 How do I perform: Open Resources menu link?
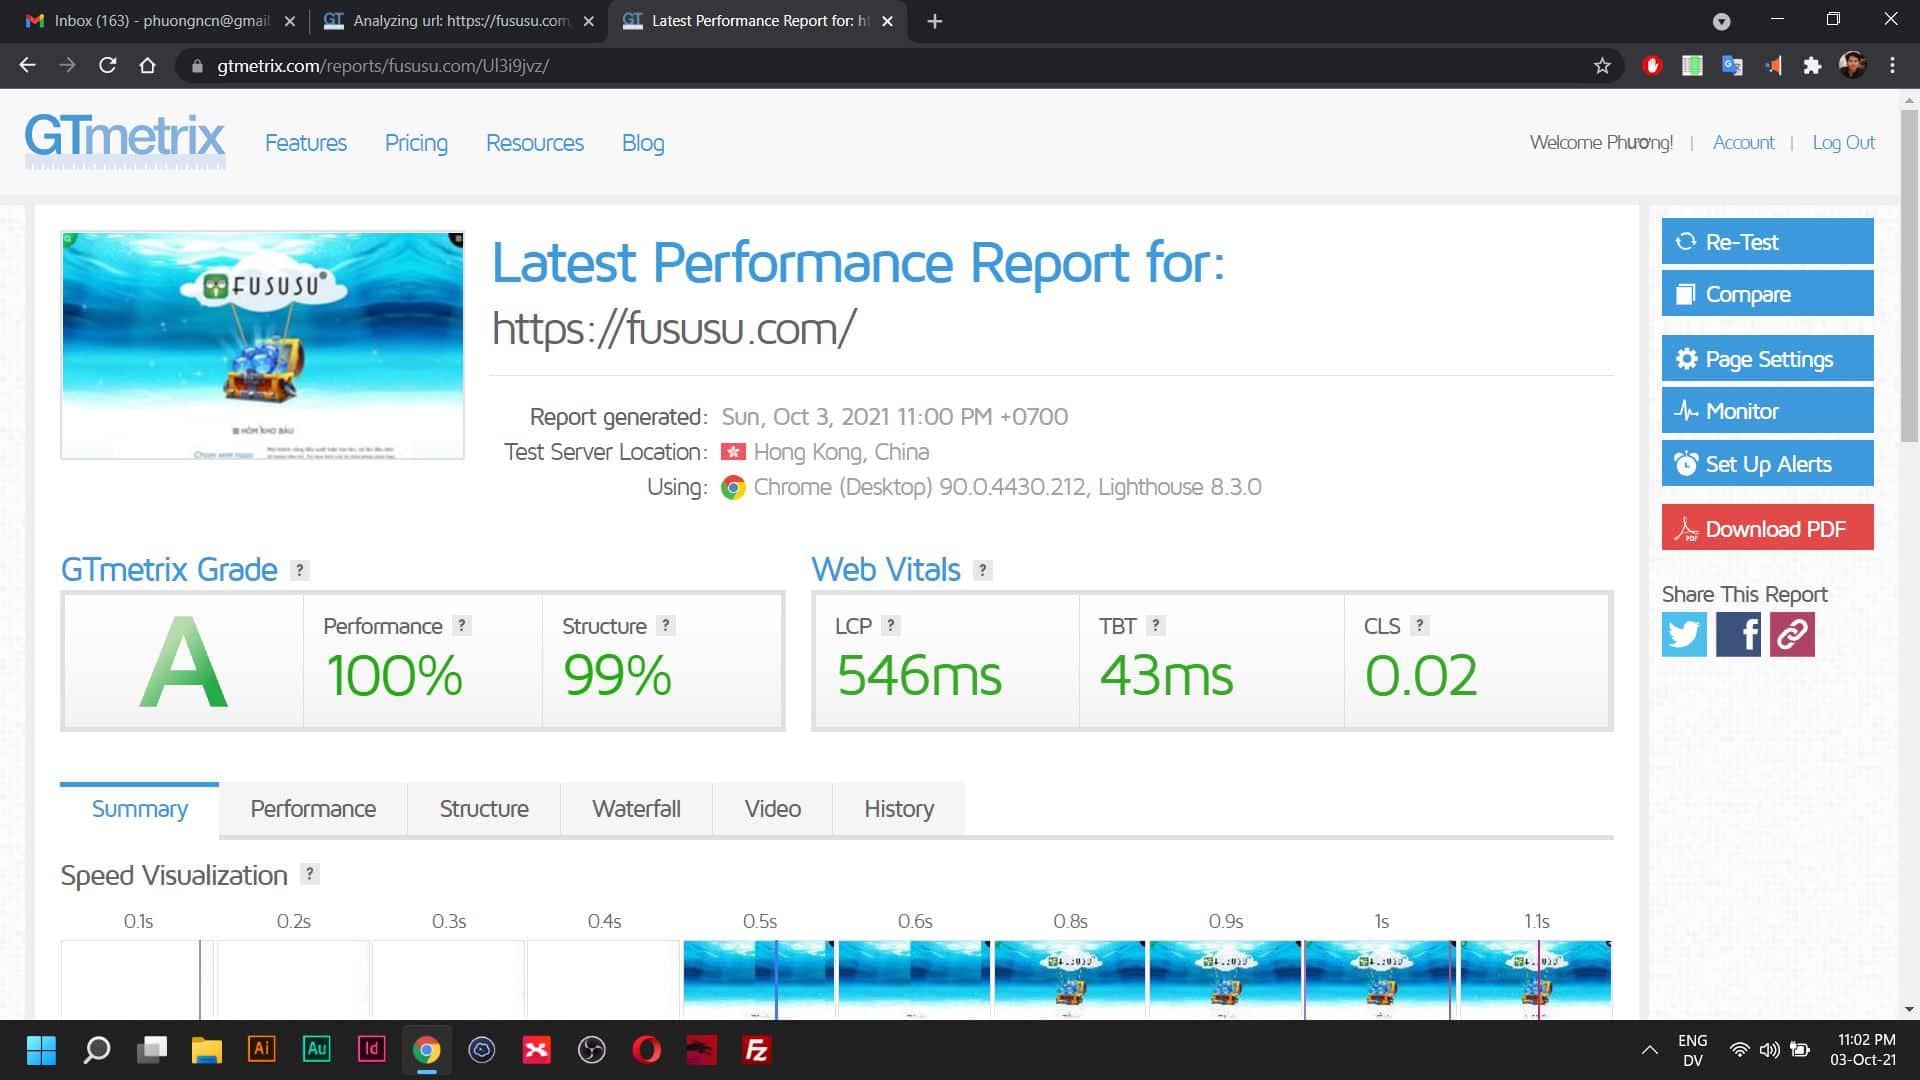click(x=535, y=143)
